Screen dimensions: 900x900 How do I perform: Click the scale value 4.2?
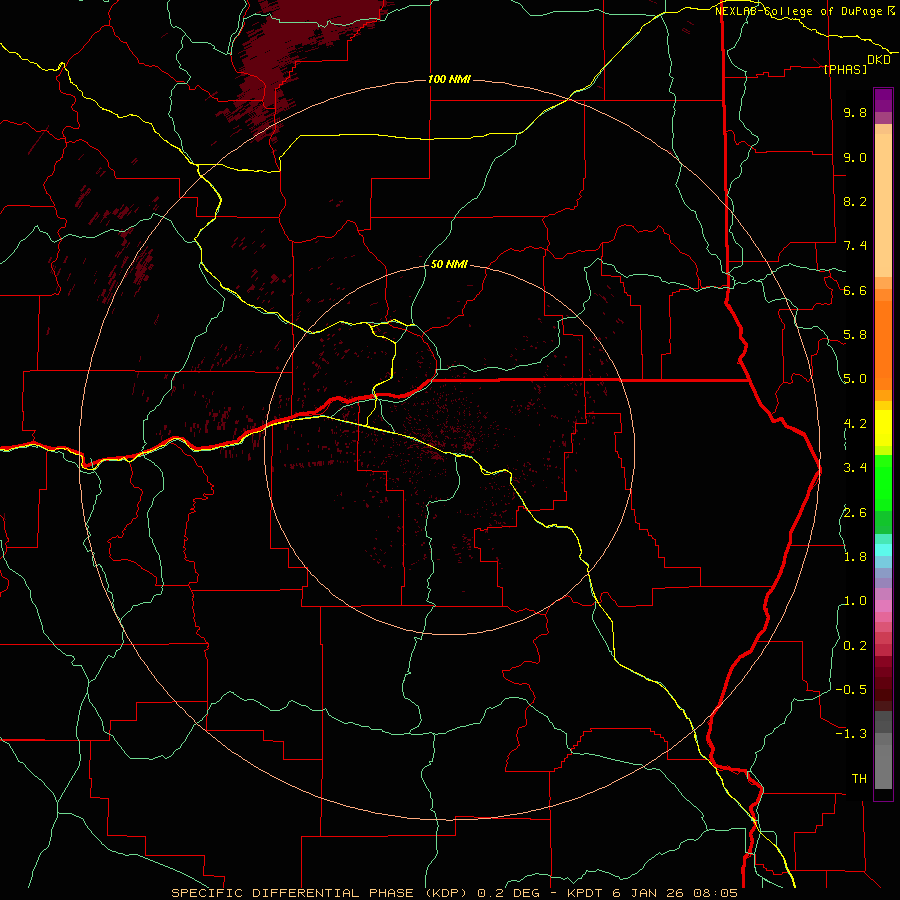(x=855, y=424)
